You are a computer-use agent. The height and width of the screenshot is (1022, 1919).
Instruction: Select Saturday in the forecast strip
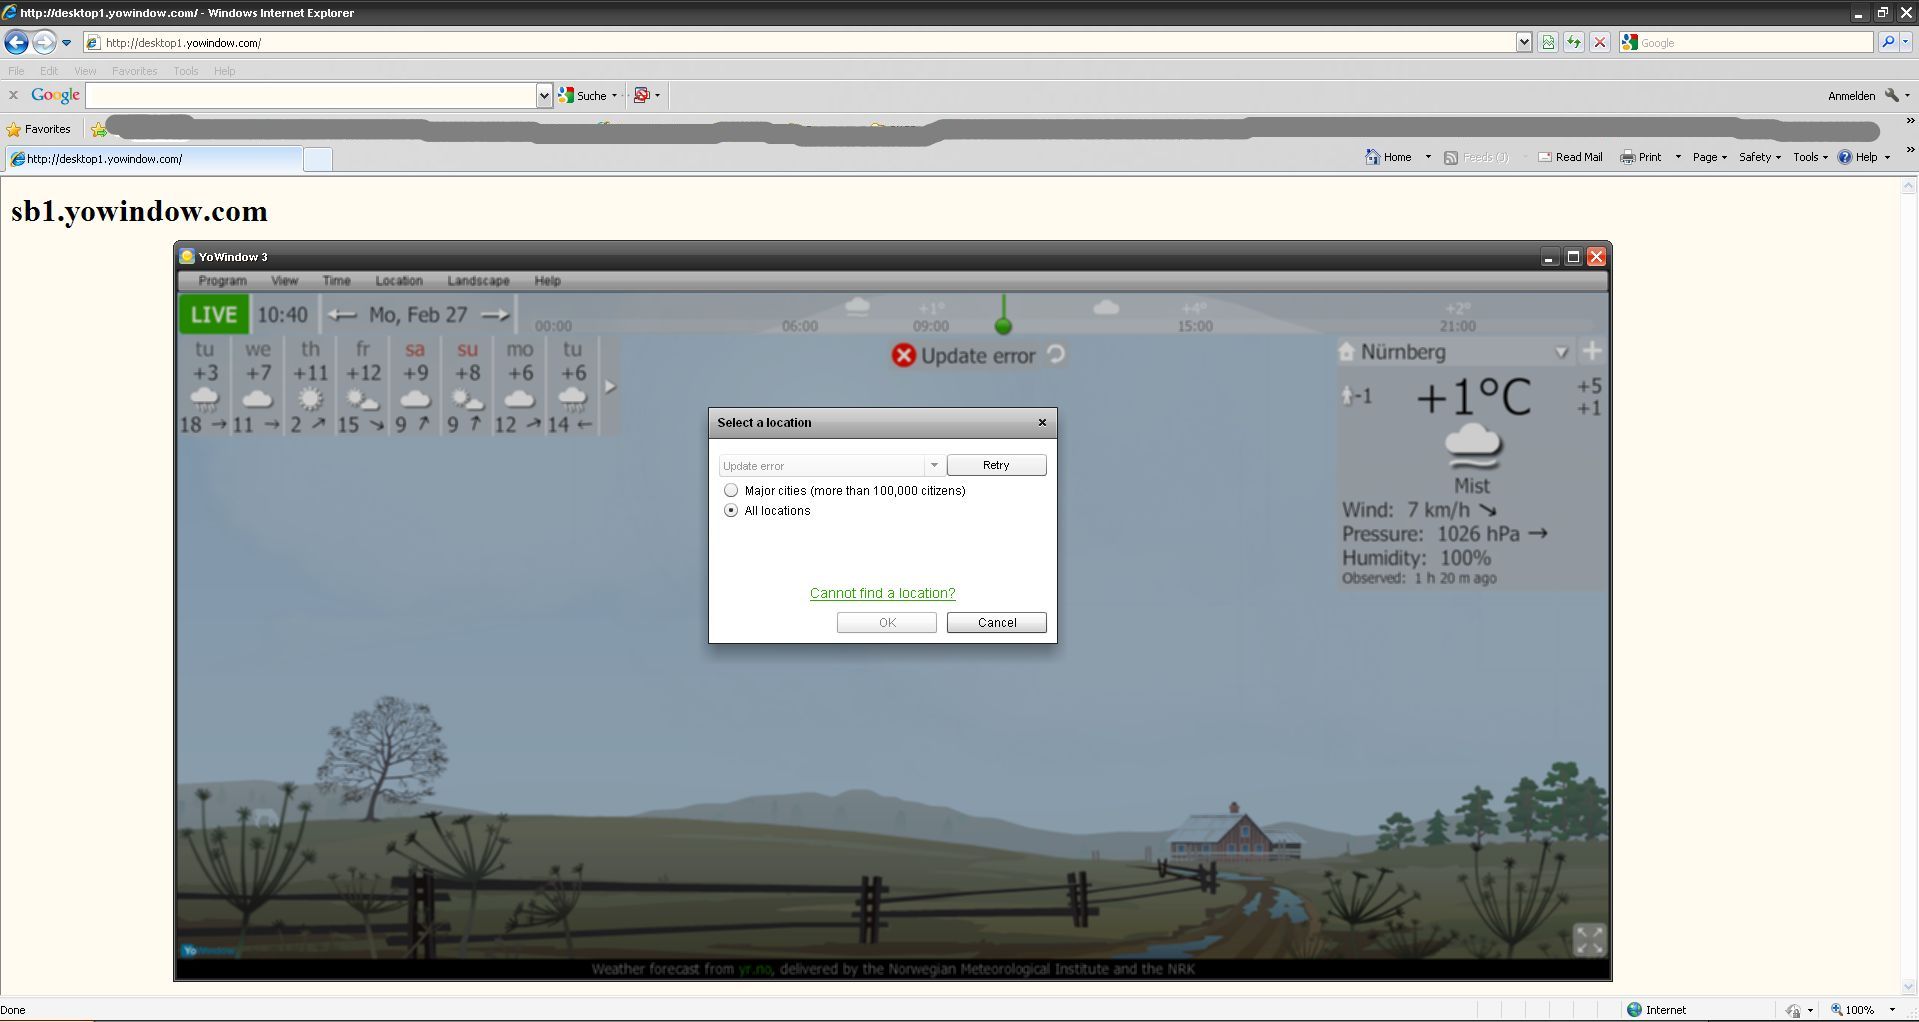click(x=415, y=387)
